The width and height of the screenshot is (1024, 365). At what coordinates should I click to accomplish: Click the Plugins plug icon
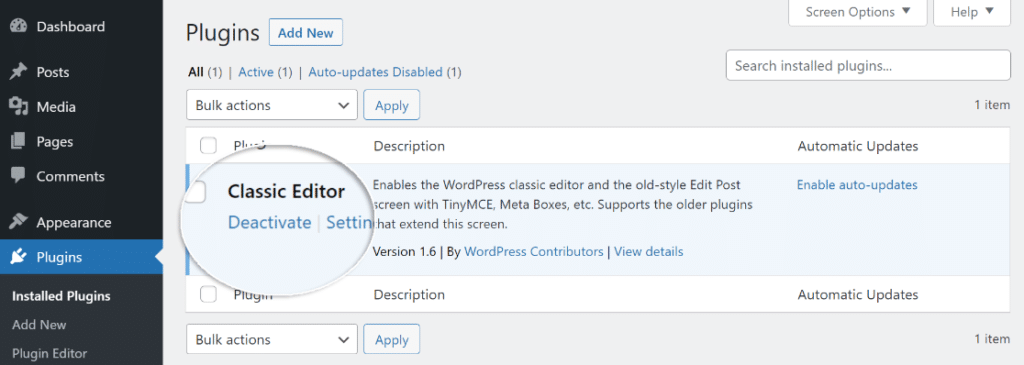pos(18,257)
